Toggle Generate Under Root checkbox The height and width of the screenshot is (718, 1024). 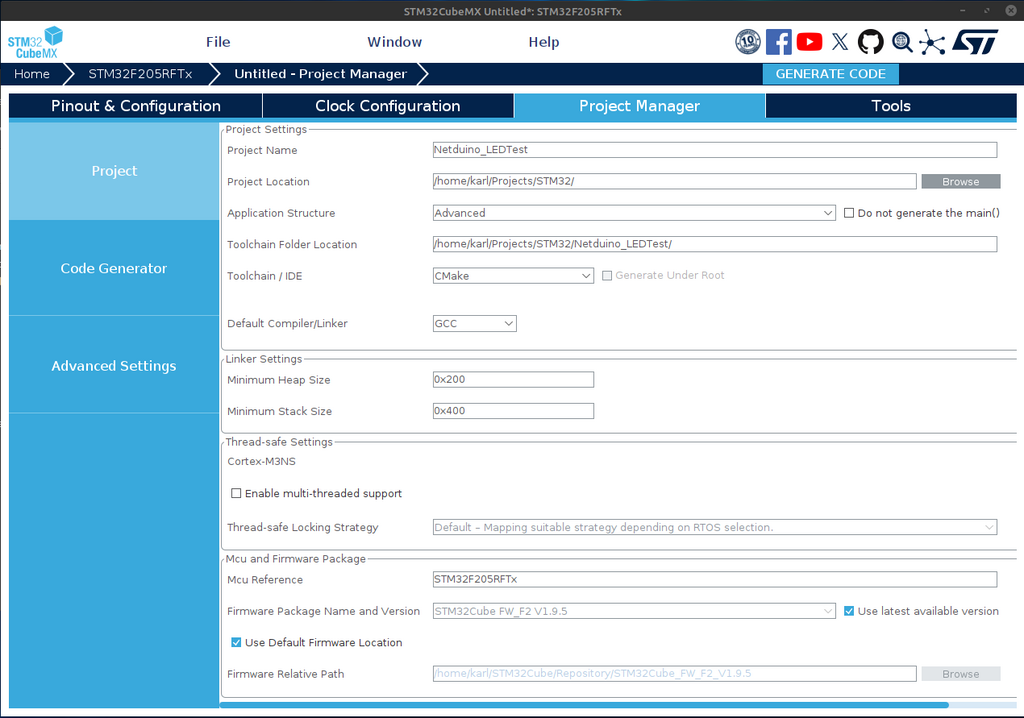click(607, 276)
